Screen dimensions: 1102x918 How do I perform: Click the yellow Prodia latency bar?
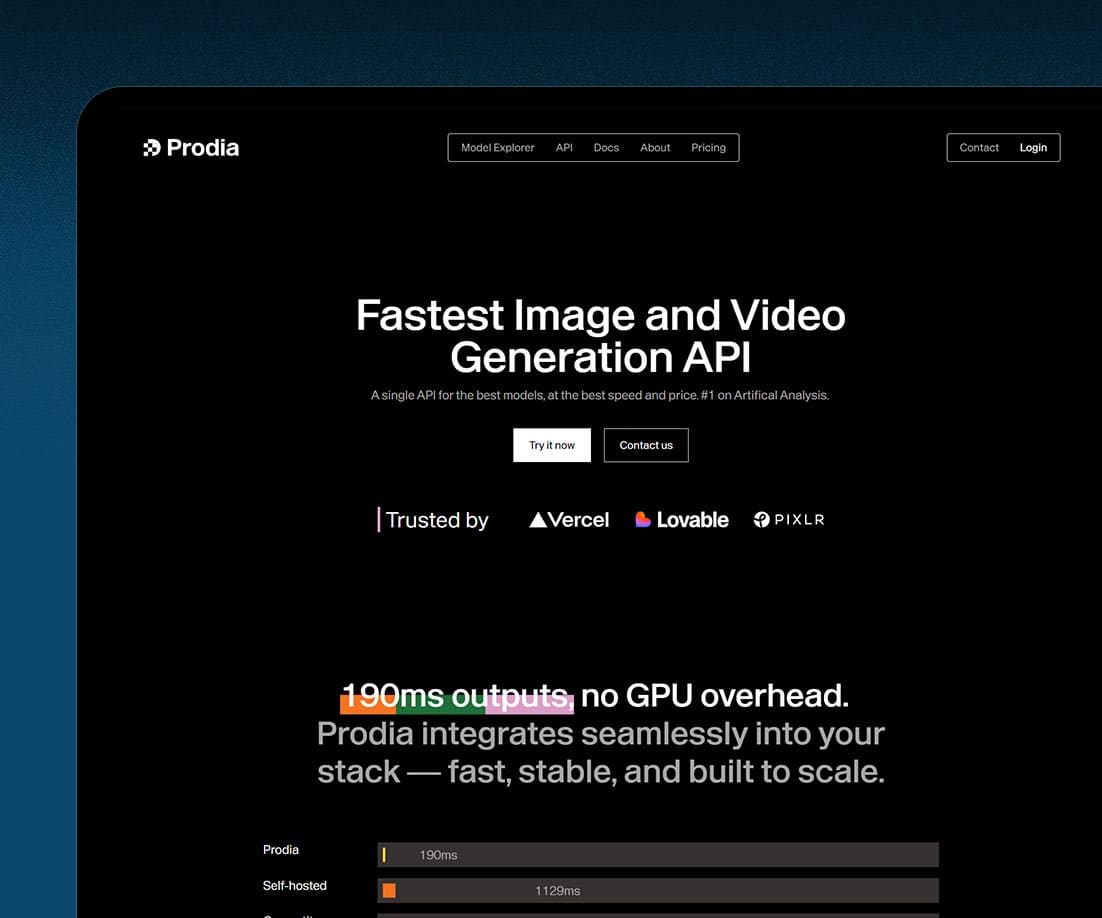pos(384,855)
